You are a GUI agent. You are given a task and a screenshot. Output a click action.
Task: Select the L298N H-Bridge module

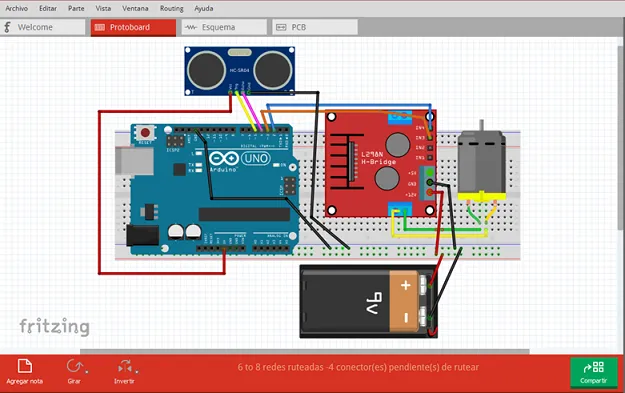(381, 163)
